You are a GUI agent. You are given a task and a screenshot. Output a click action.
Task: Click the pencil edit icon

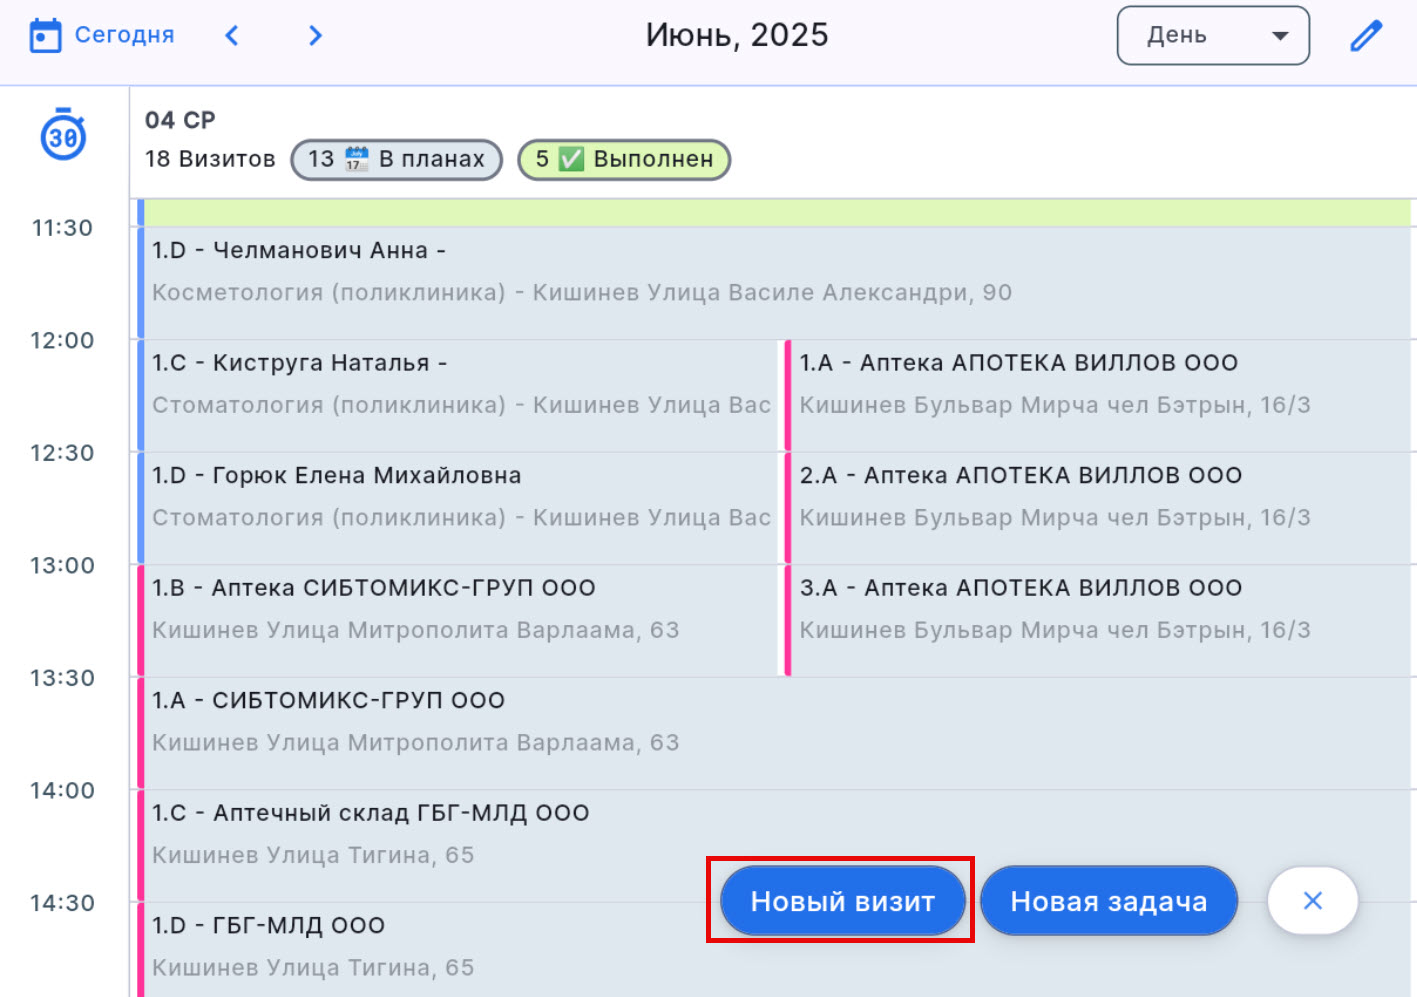pyautogui.click(x=1365, y=36)
